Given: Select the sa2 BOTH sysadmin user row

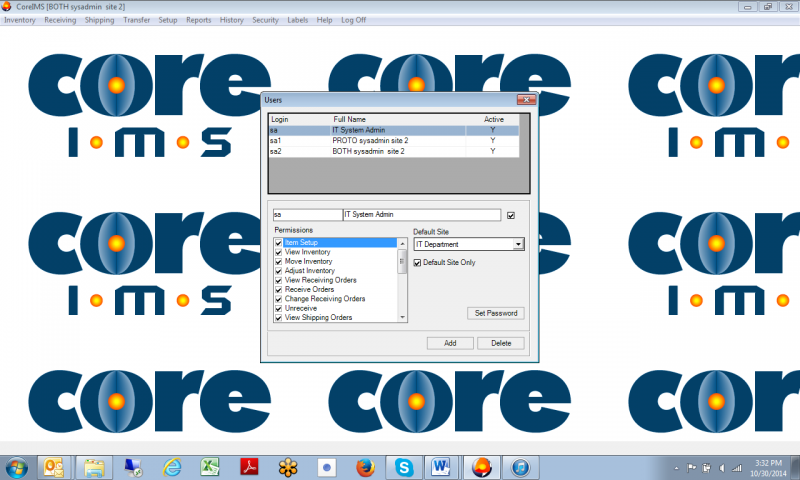Looking at the screenshot, I should pos(394,151).
